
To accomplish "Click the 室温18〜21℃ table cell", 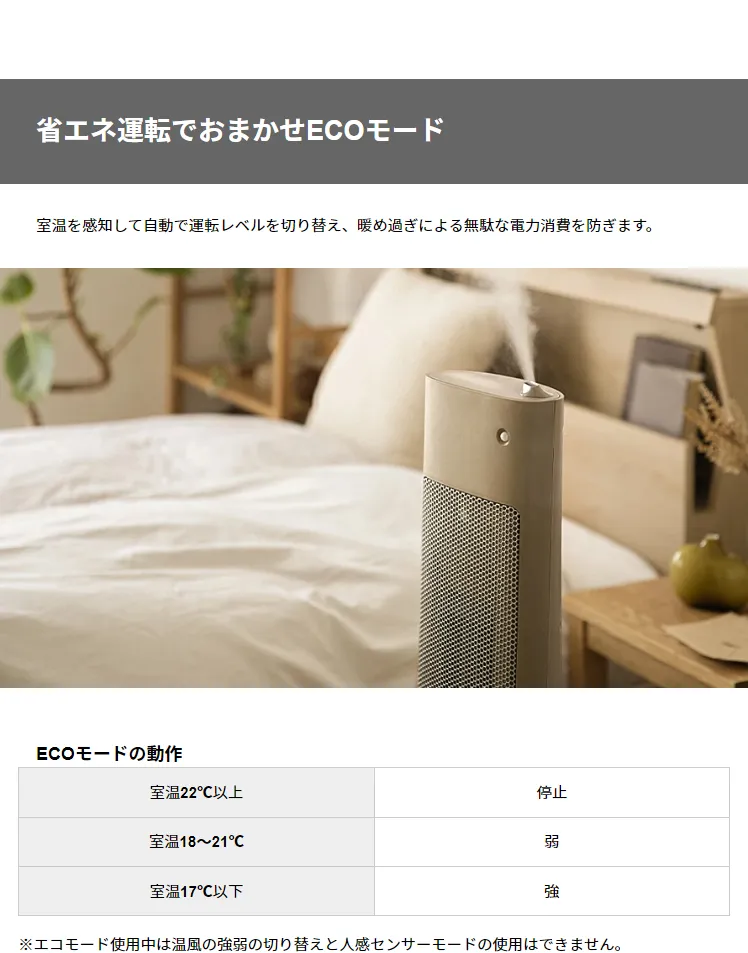I will coord(196,842).
